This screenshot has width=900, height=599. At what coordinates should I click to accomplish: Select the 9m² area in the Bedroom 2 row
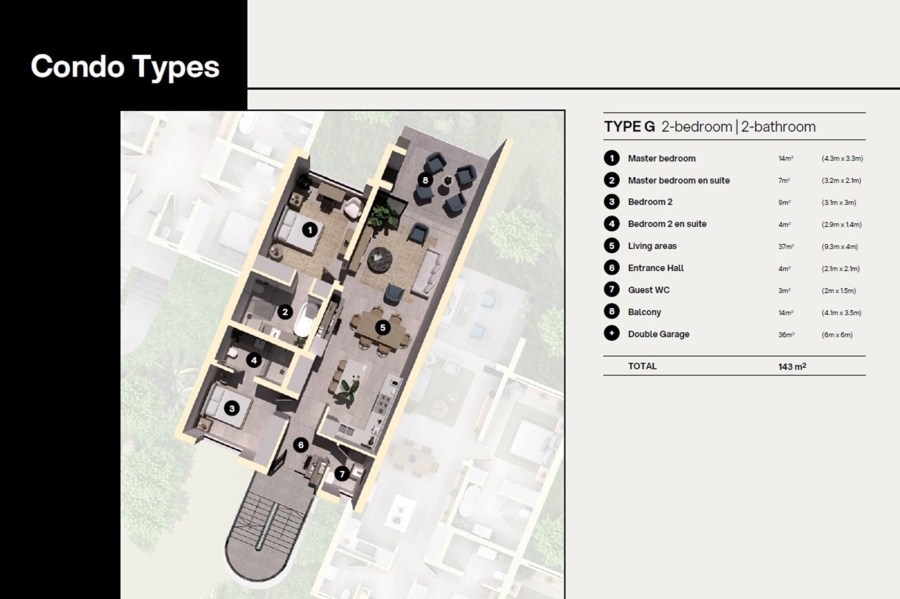coord(785,203)
